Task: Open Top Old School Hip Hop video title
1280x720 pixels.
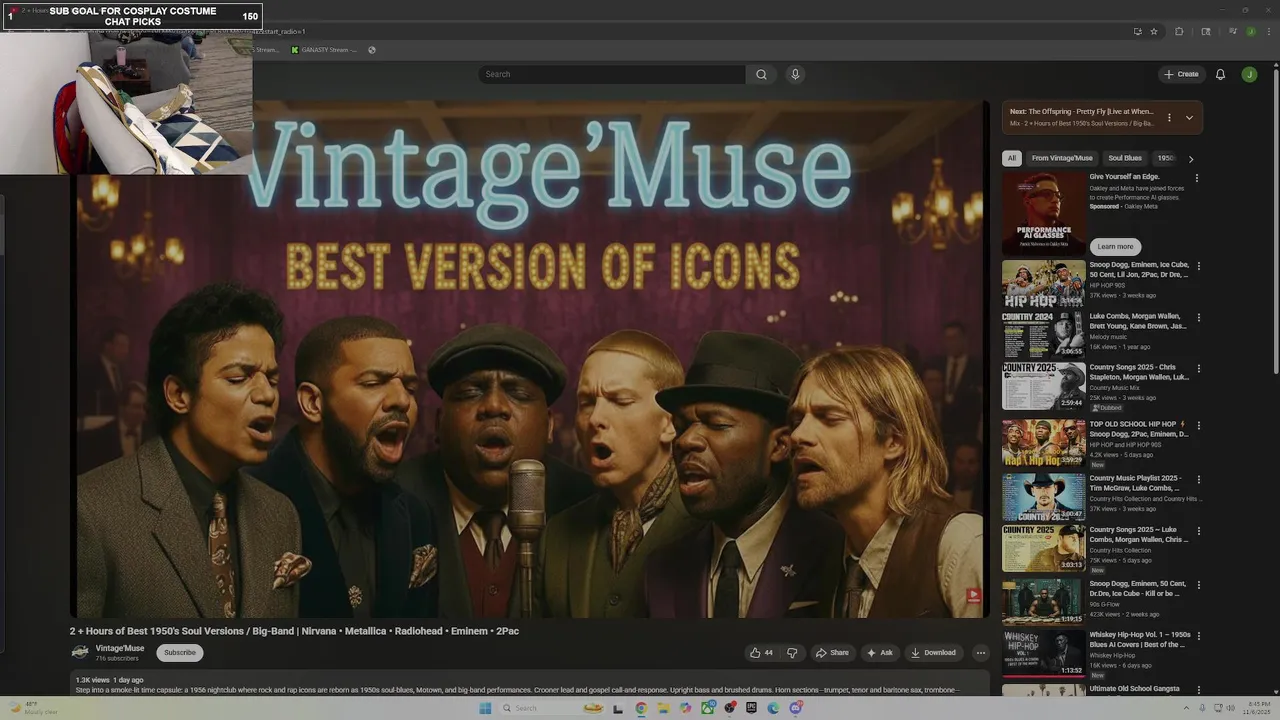Action: tap(1138, 429)
